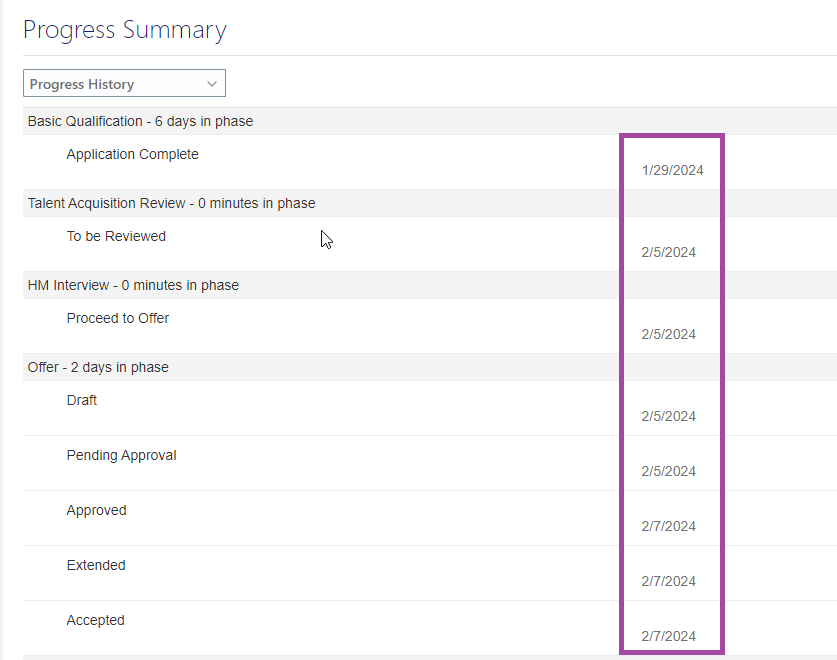Click the Accepted status entry
Screen dimensions: 837x660
[x=95, y=620]
